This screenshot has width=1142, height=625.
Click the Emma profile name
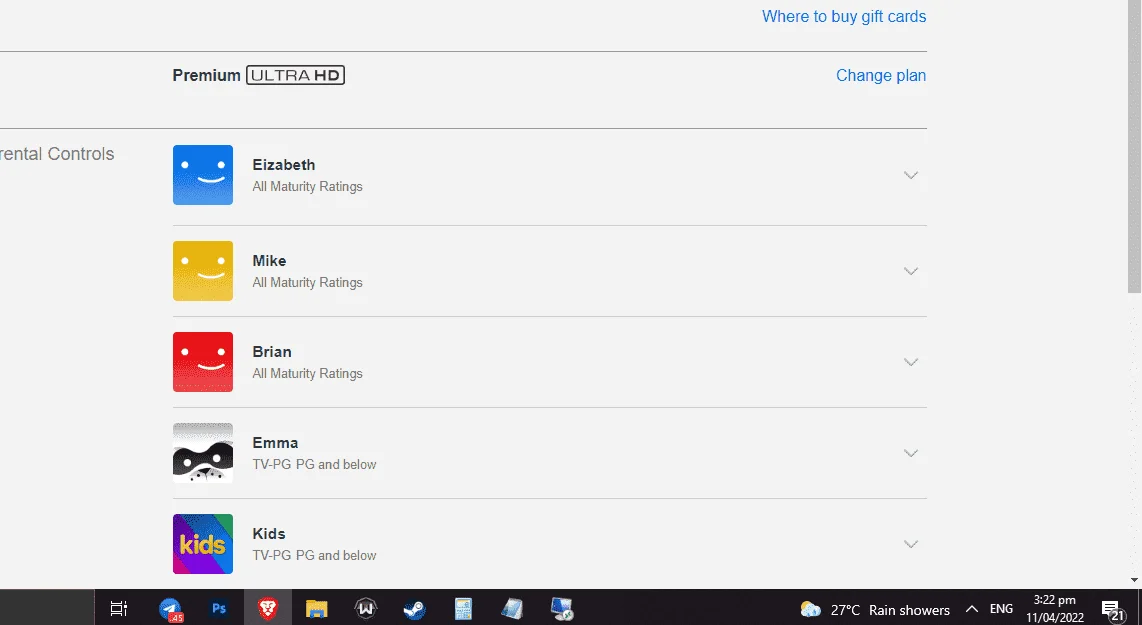pyautogui.click(x=275, y=443)
